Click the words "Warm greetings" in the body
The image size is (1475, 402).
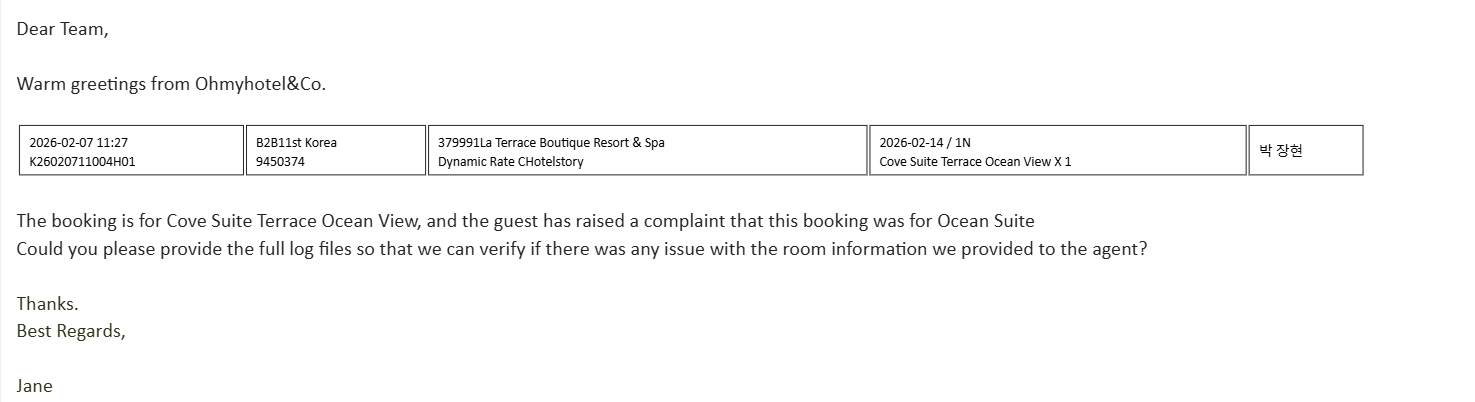coord(79,84)
